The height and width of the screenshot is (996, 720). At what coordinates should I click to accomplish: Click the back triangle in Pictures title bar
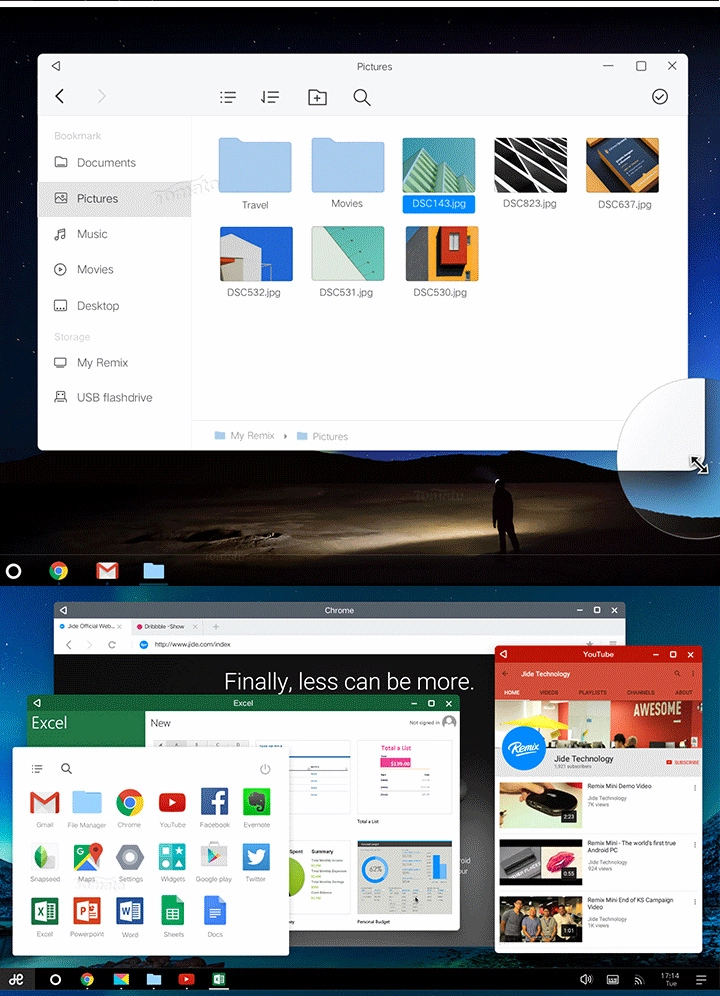56,65
